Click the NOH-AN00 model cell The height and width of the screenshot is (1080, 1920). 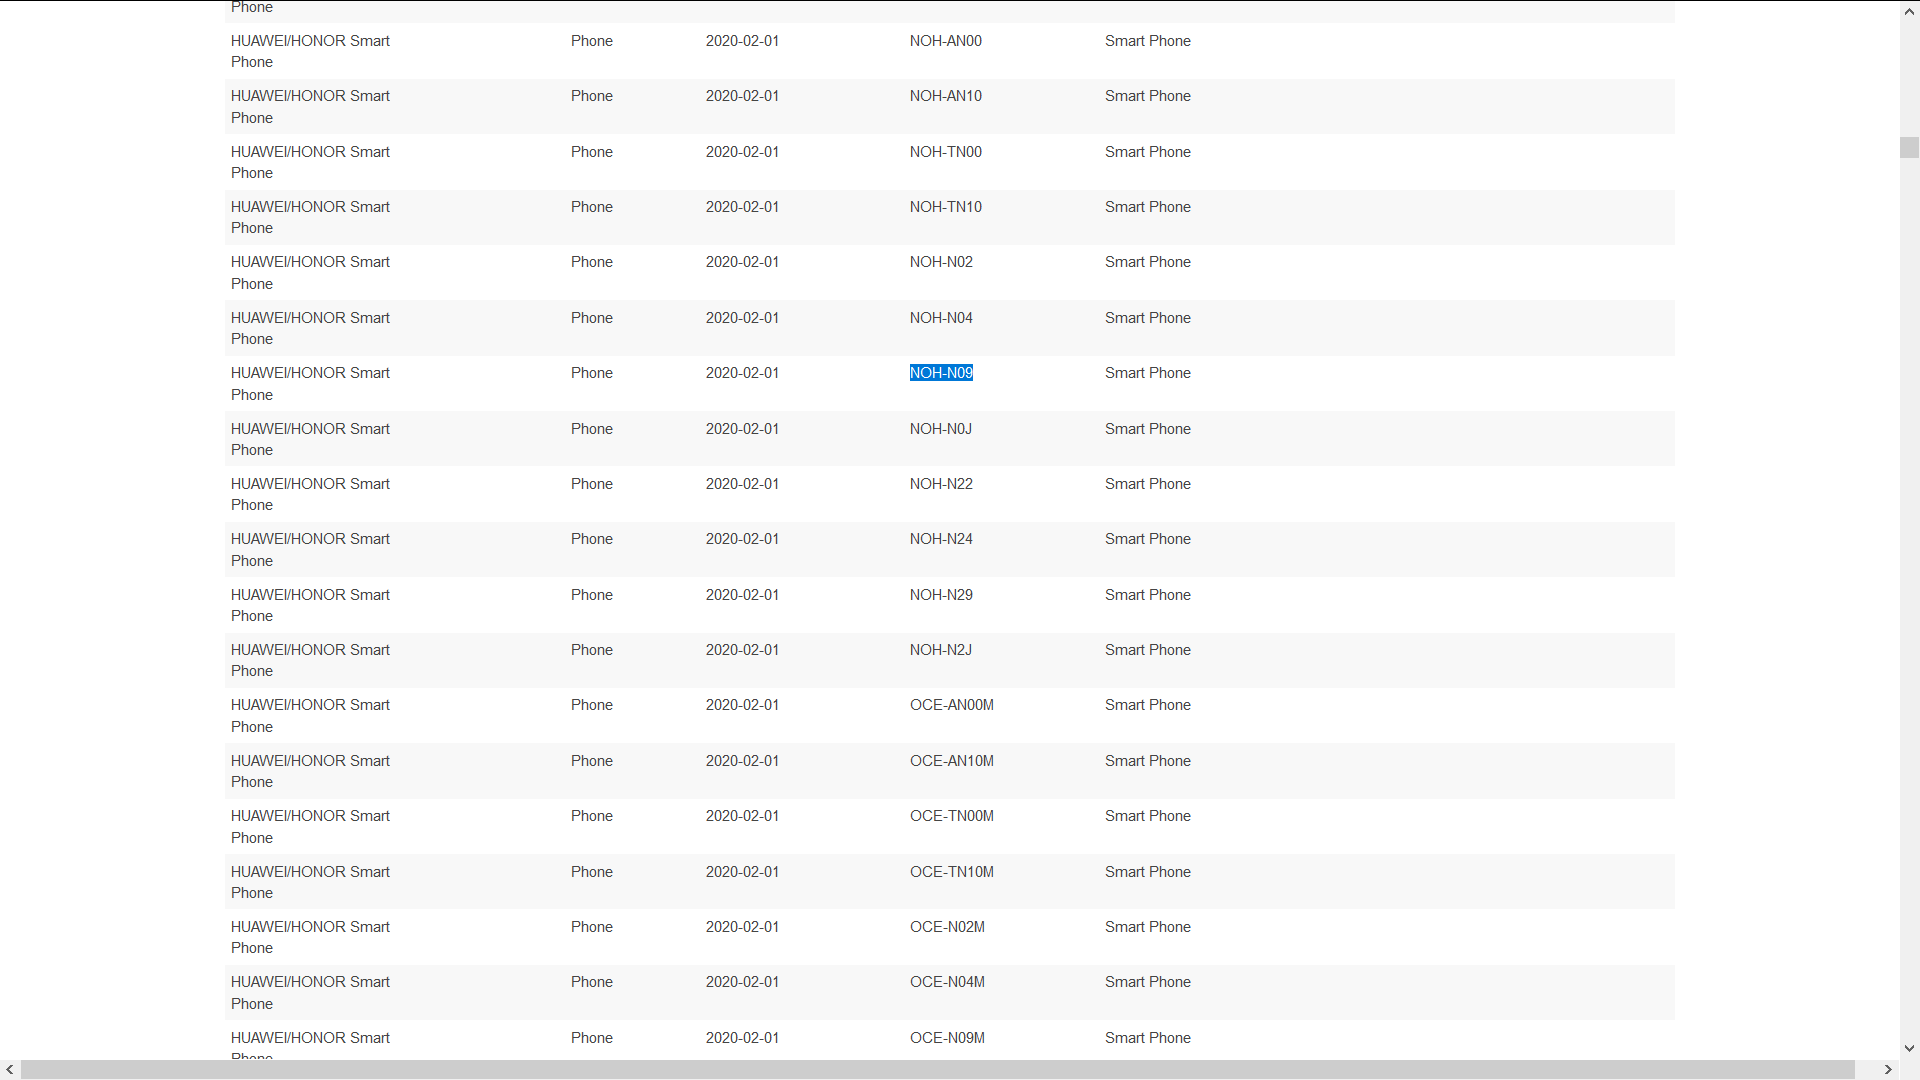point(946,41)
